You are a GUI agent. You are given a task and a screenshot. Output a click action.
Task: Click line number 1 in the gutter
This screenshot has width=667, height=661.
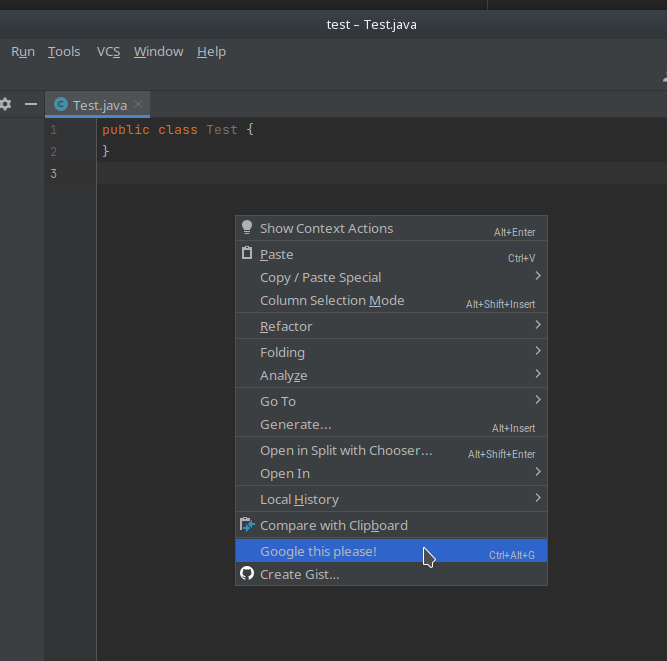click(54, 130)
